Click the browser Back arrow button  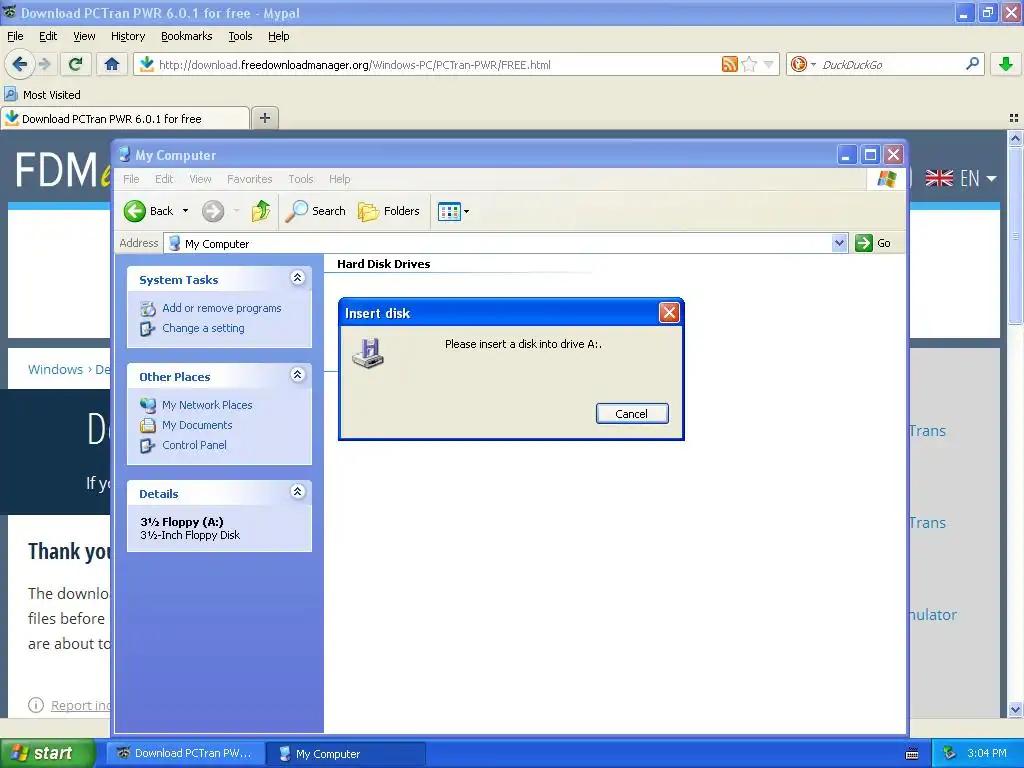click(x=19, y=64)
